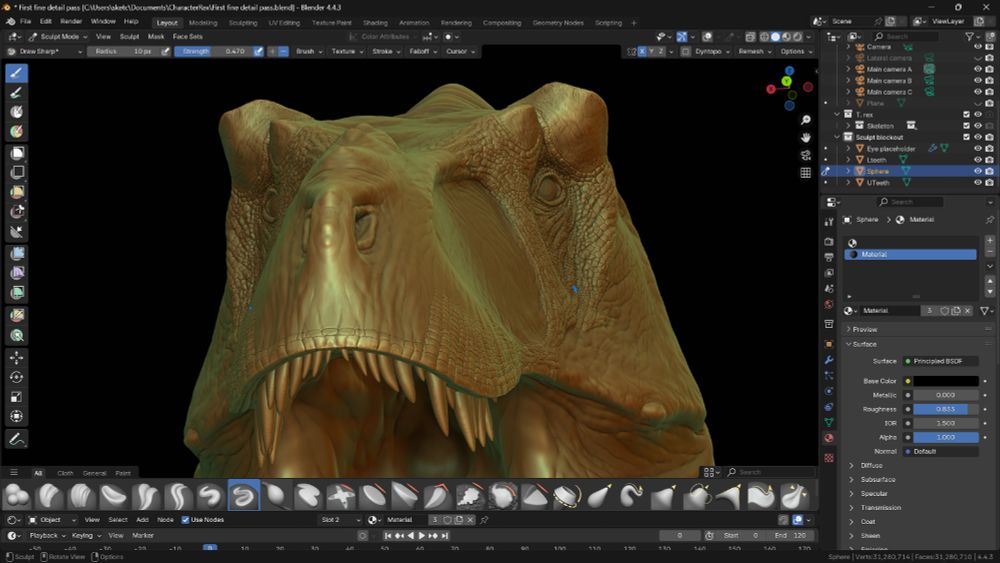Open the Sculpt Mode dropdown
This screenshot has width=1000, height=563.
[x=58, y=36]
